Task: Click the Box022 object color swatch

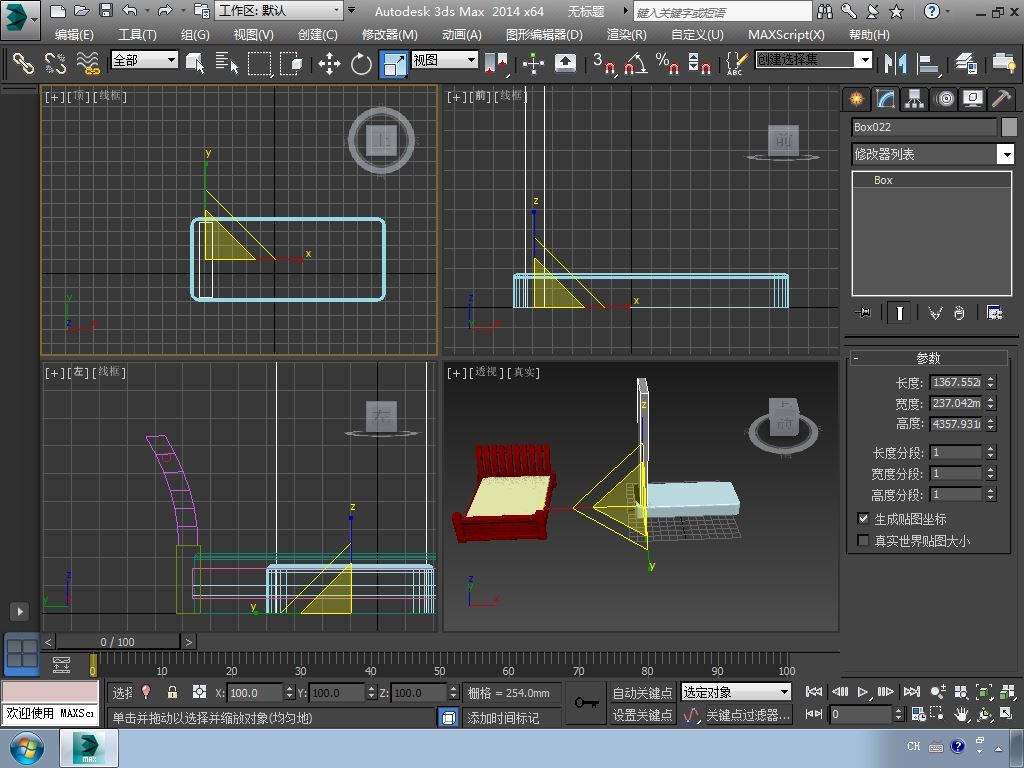Action: (x=1009, y=127)
